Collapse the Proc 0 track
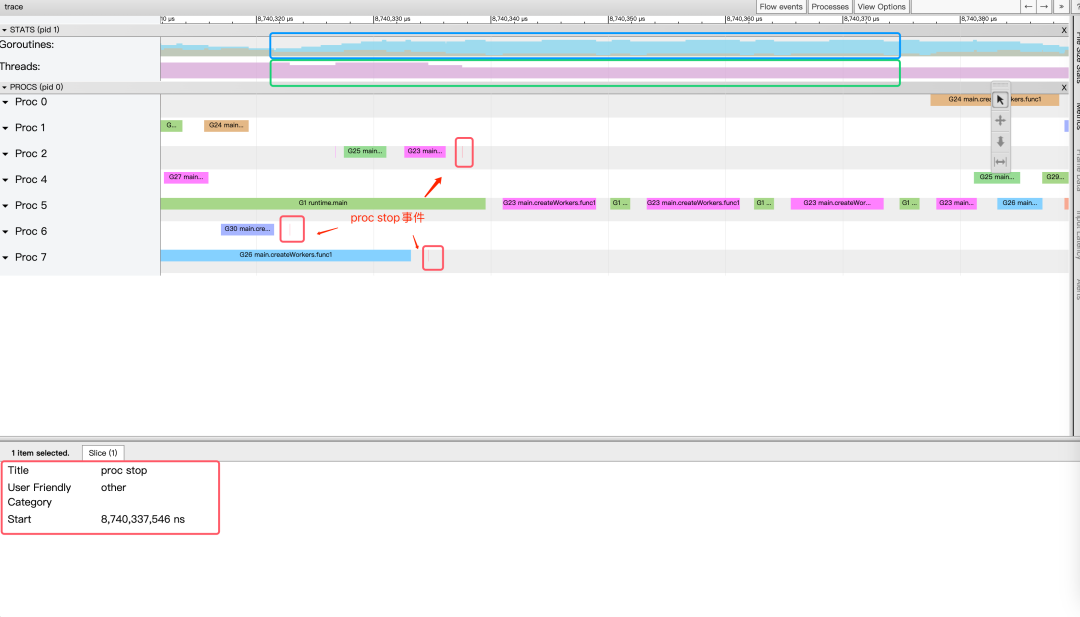This screenshot has width=1080, height=617. point(6,102)
